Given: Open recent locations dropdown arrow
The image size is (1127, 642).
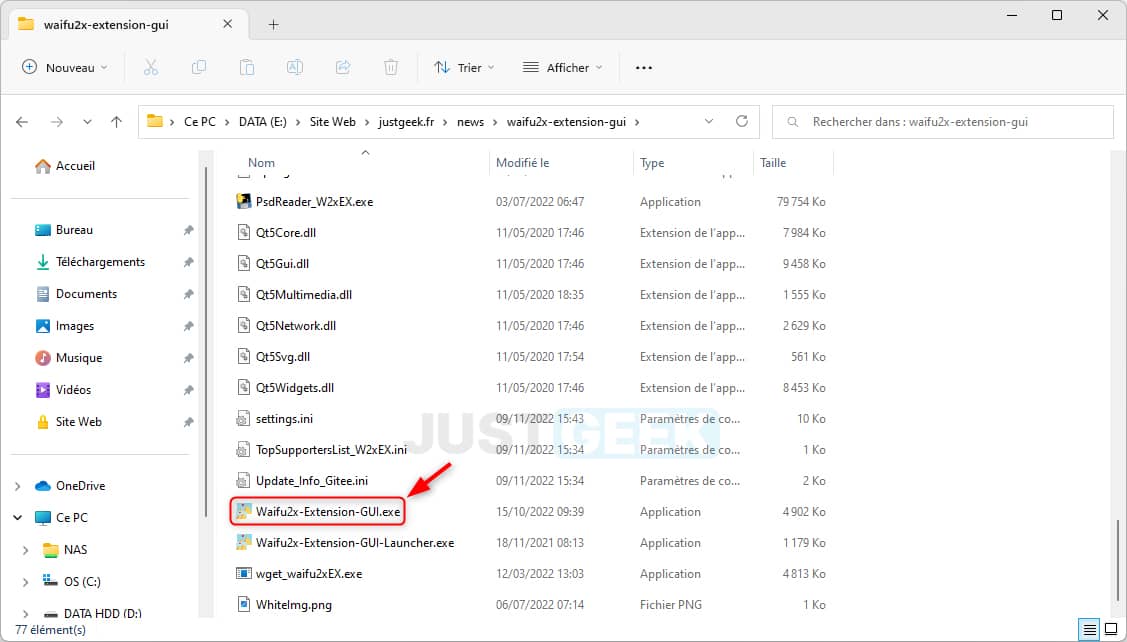Looking at the screenshot, I should 87,122.
